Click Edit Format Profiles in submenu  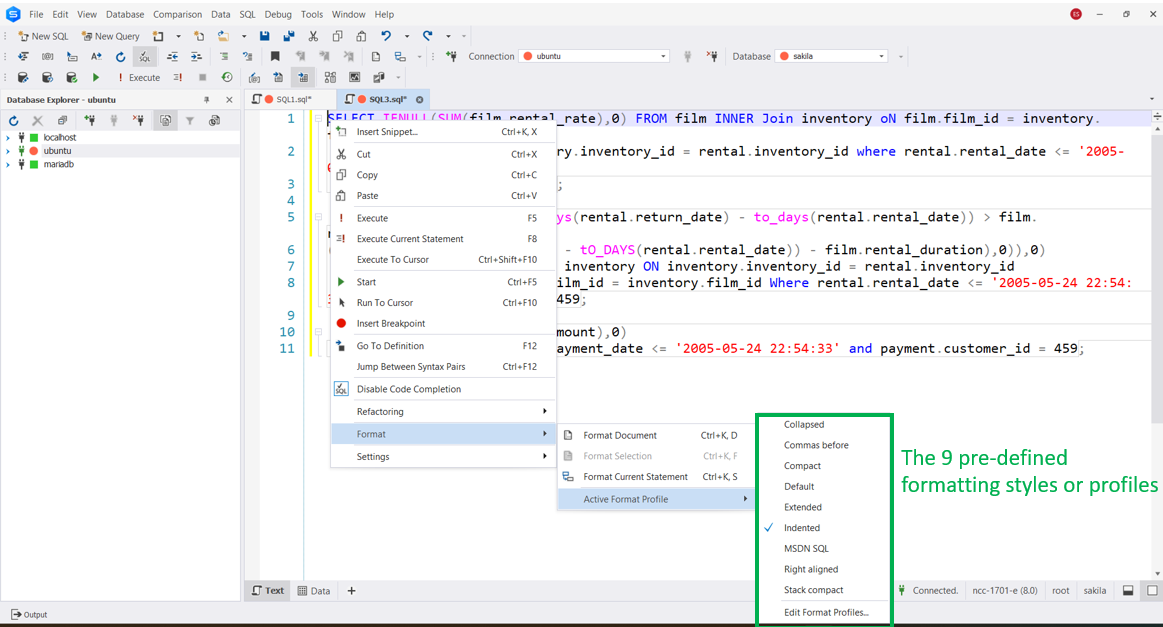[x=826, y=612]
